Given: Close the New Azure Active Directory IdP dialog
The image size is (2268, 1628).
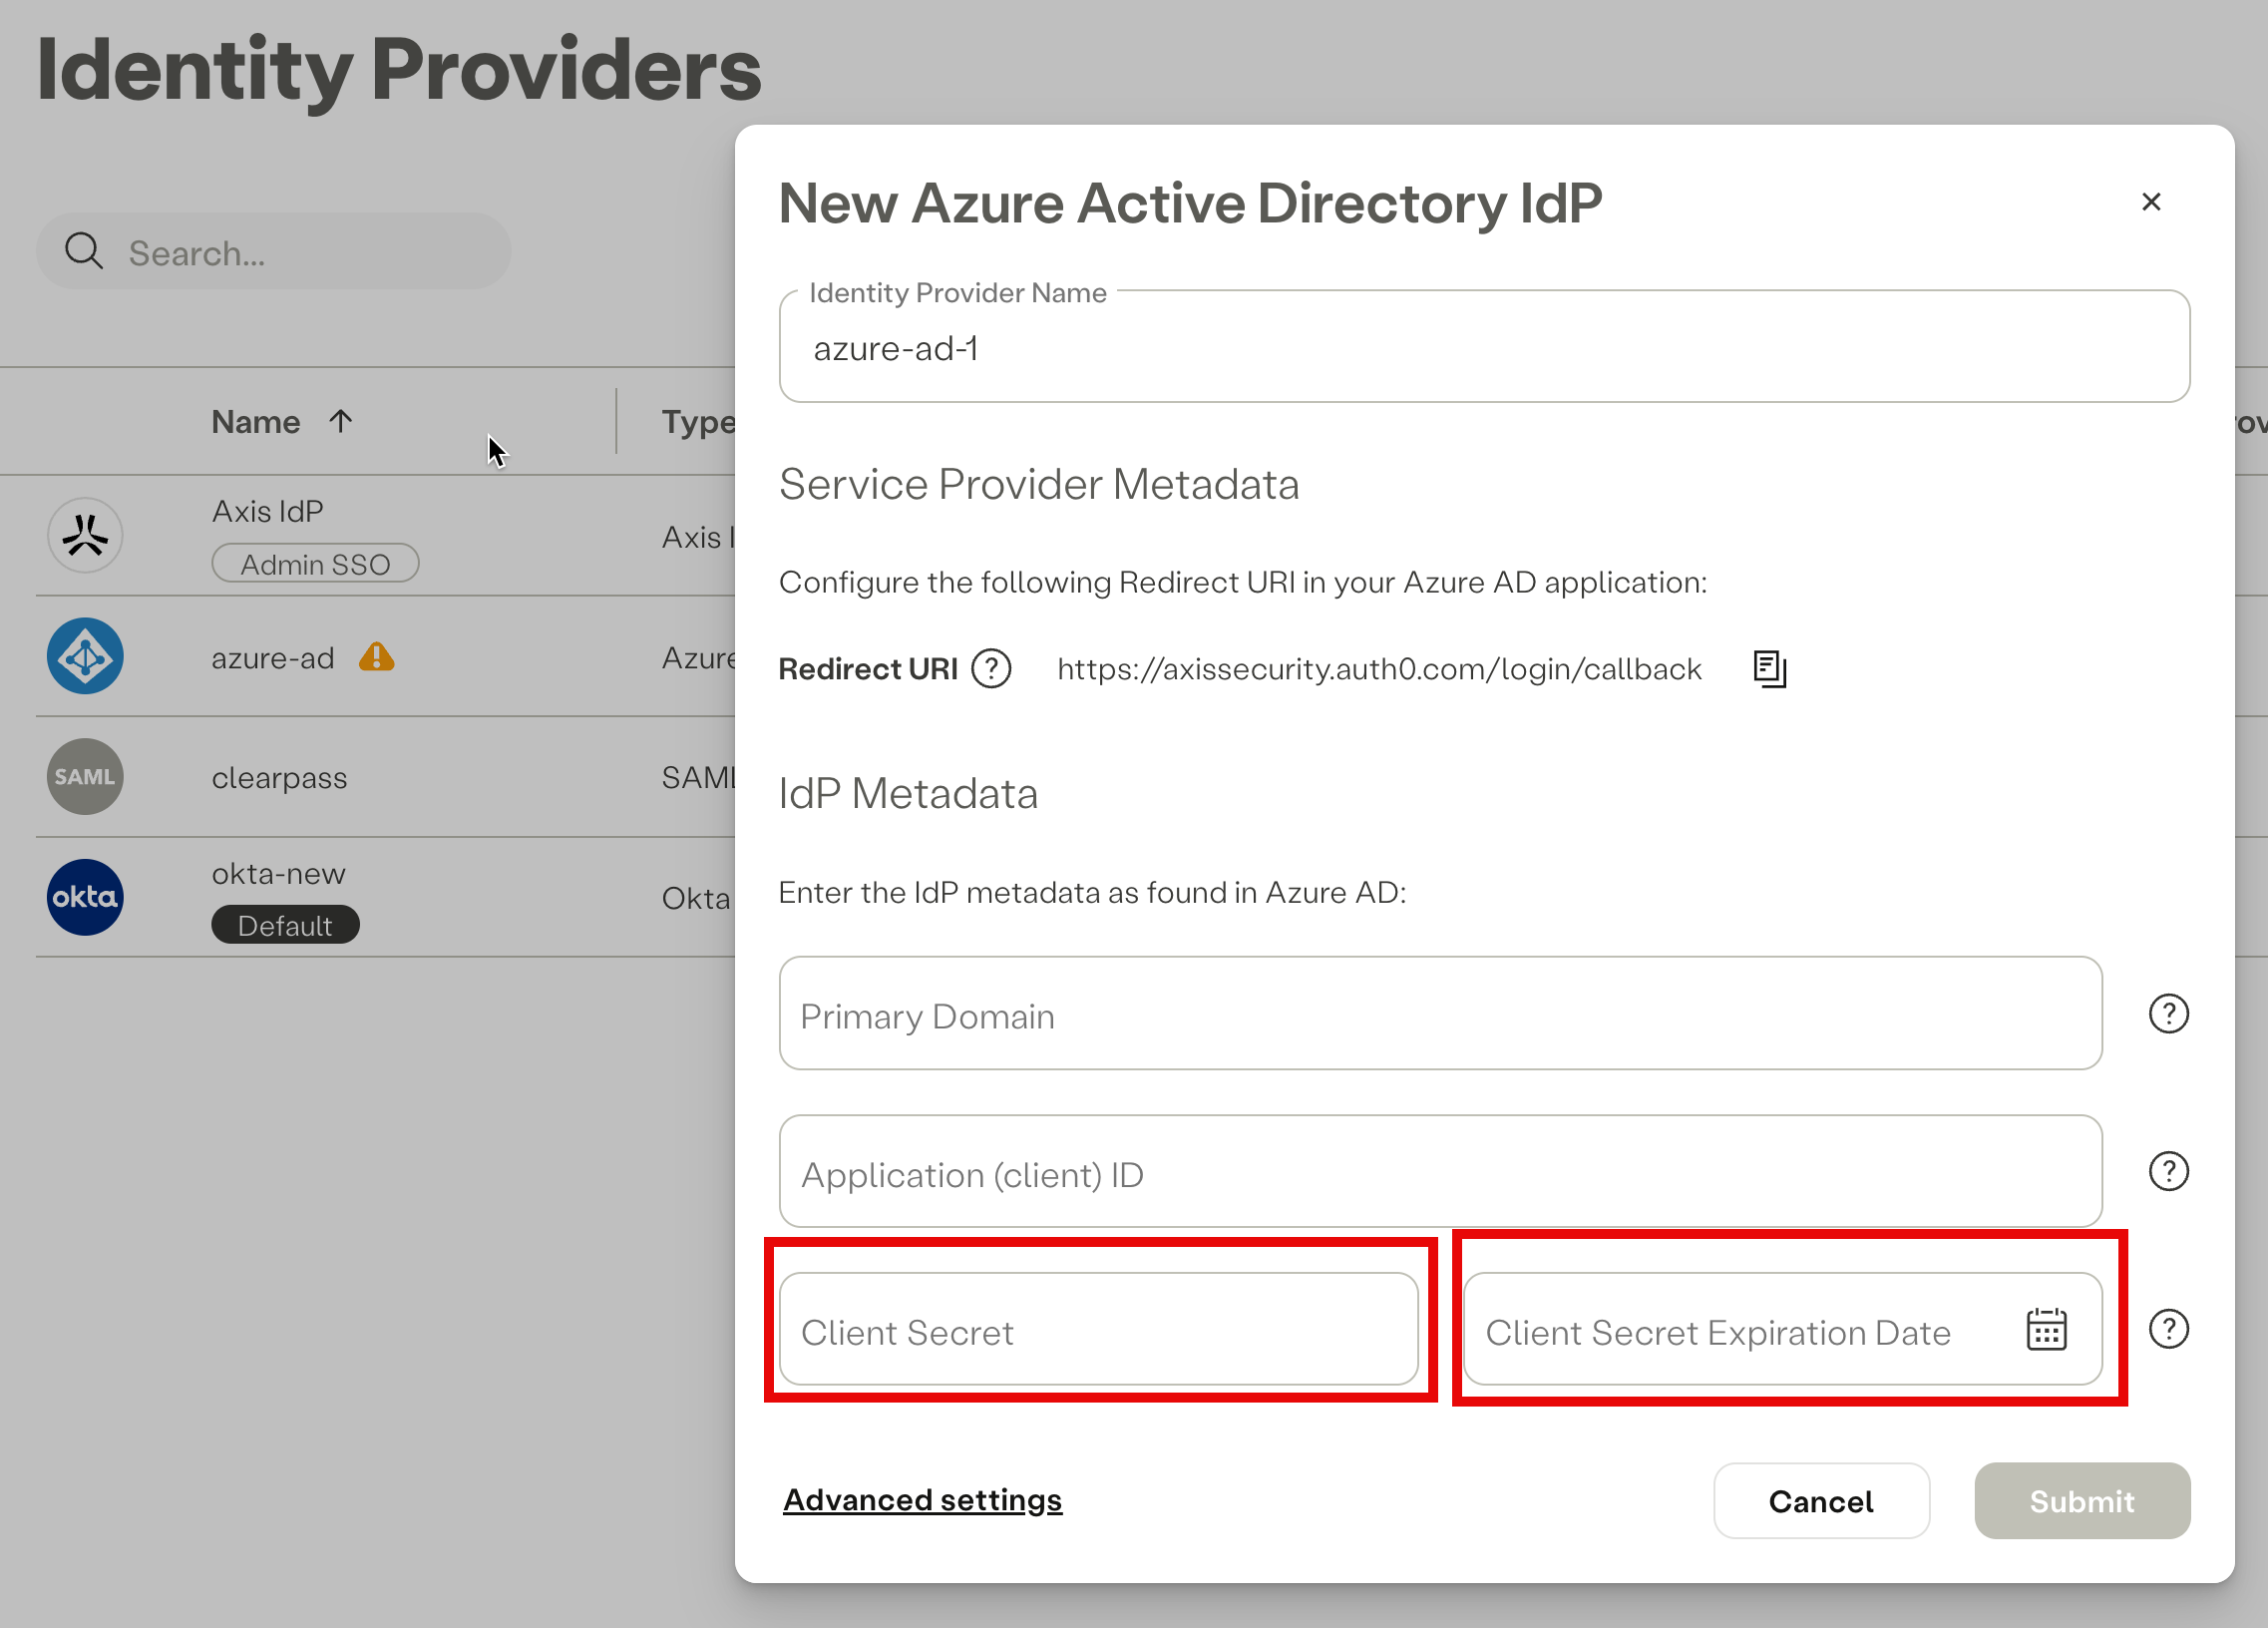Looking at the screenshot, I should point(2151,202).
